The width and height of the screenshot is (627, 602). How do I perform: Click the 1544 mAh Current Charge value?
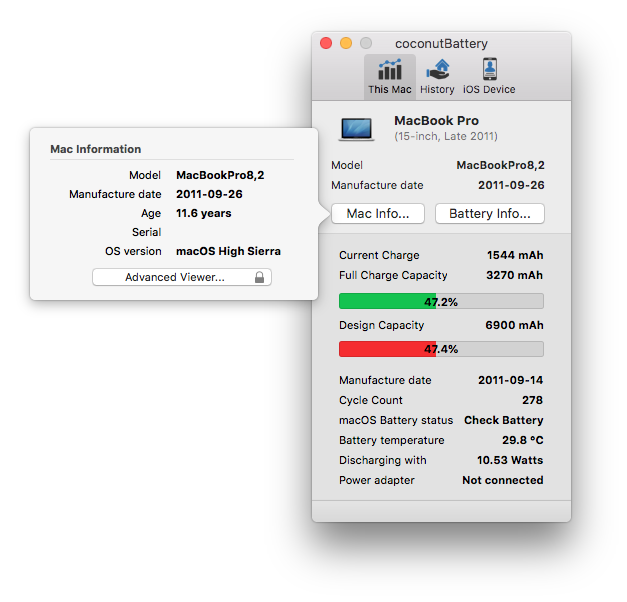[515, 255]
